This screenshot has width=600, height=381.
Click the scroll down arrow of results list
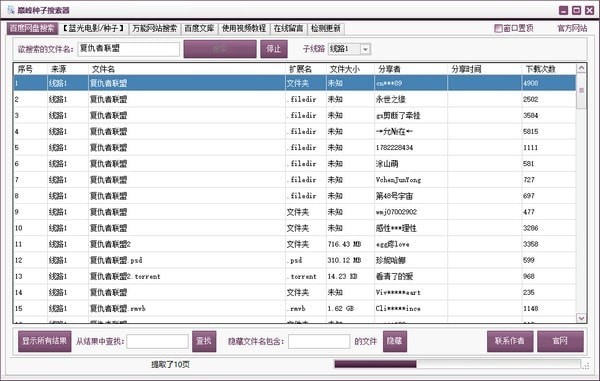(581, 318)
